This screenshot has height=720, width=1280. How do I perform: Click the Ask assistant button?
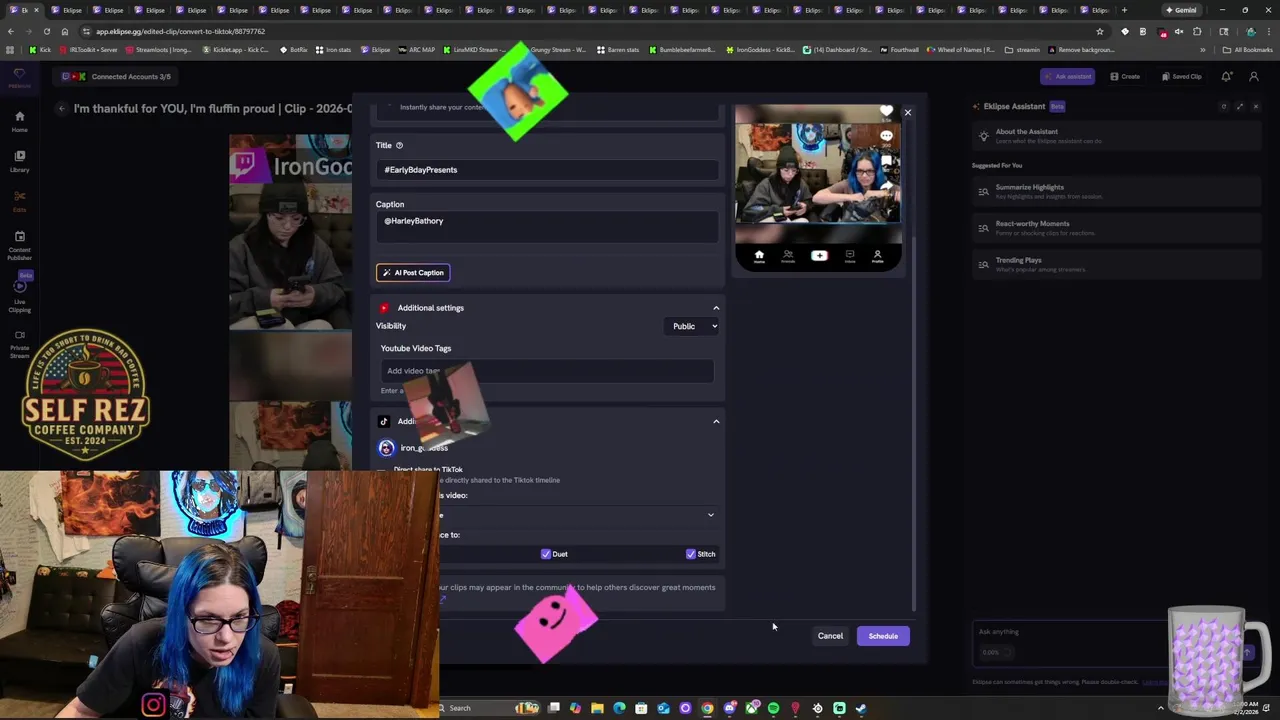[x=1068, y=76]
